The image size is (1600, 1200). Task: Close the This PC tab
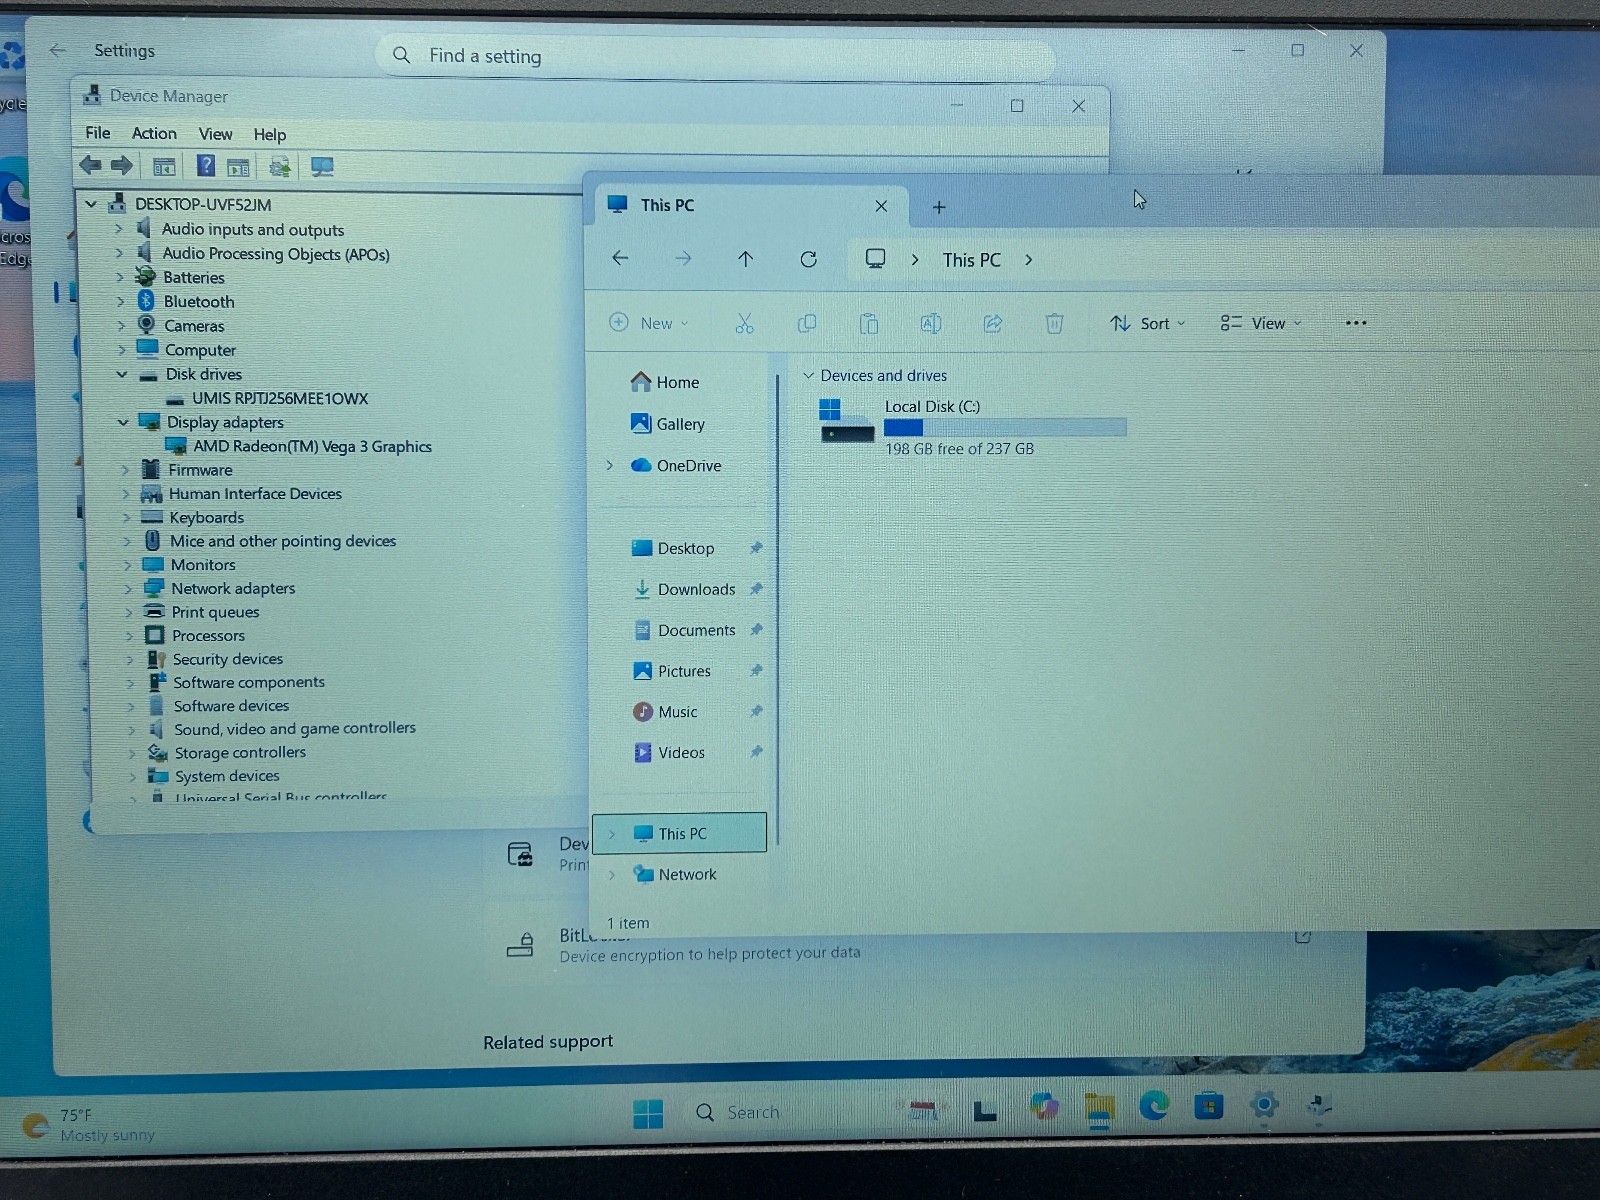(881, 206)
